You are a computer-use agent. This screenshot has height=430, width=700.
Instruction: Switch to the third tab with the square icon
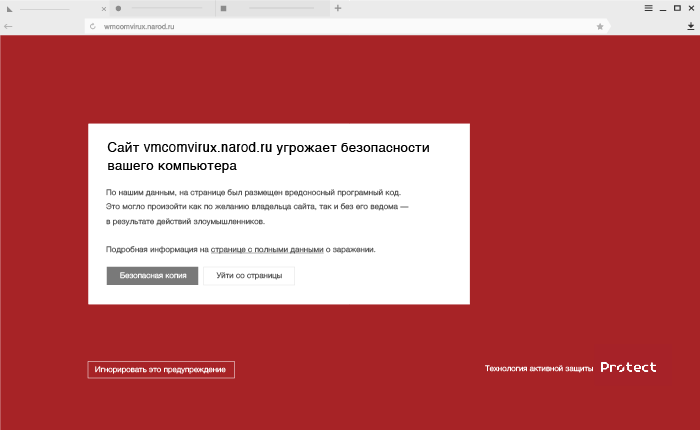point(272,8)
